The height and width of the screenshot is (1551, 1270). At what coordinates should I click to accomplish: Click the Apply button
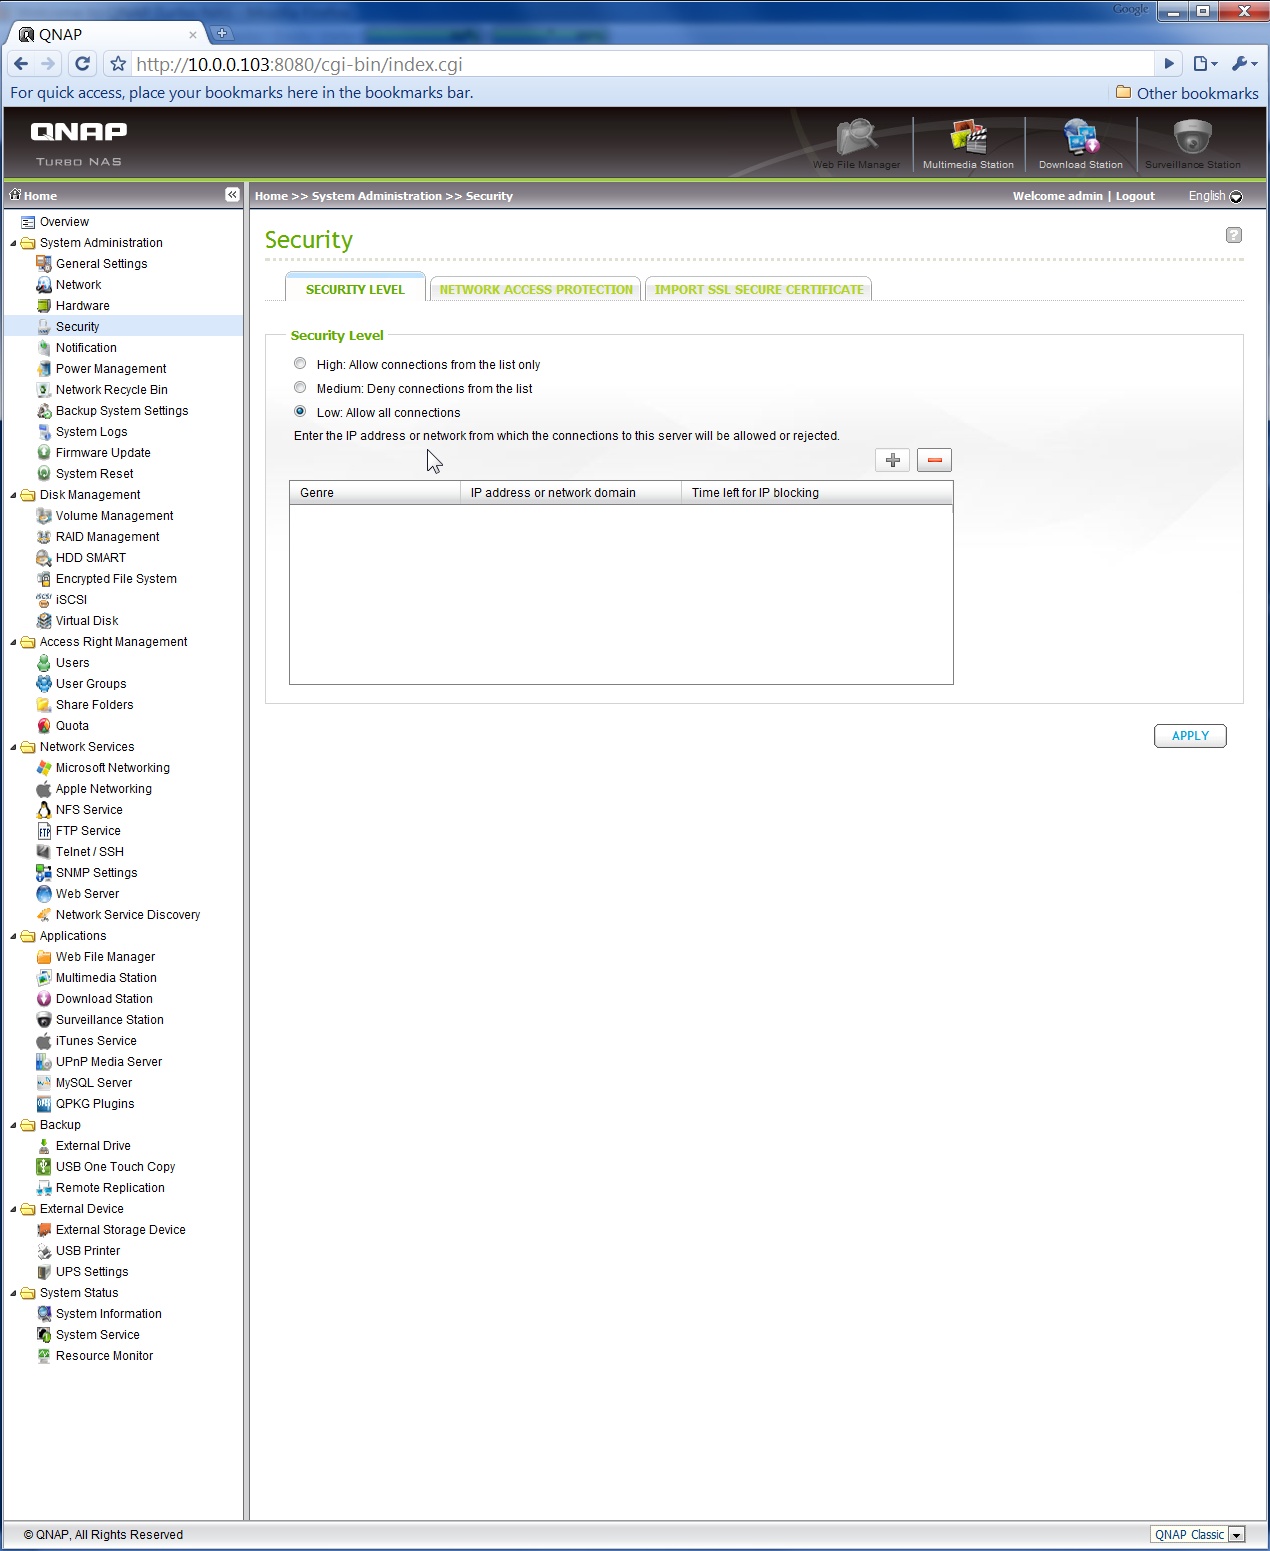click(x=1190, y=736)
